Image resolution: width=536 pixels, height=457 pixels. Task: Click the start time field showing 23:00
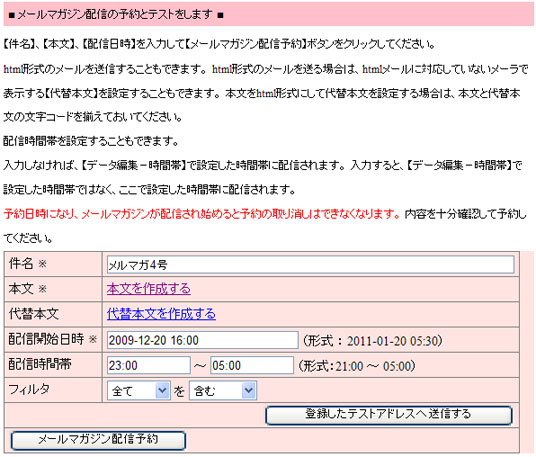click(149, 365)
